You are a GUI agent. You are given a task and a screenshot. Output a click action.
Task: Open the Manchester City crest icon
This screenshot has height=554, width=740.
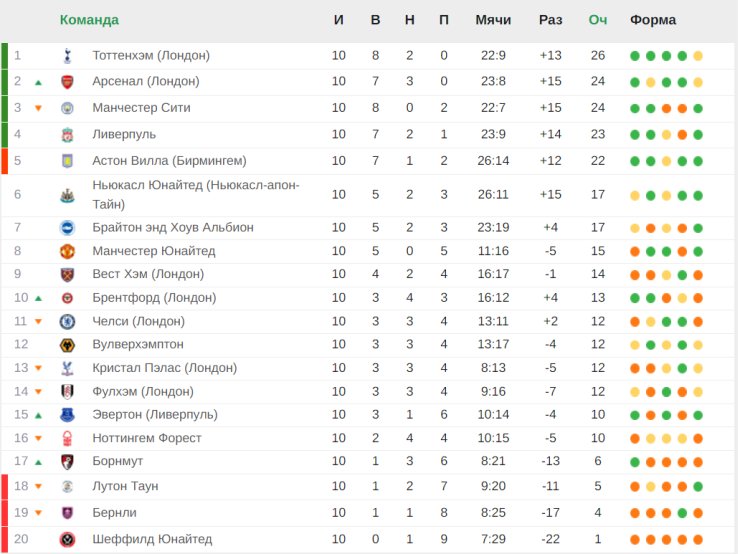click(x=67, y=108)
